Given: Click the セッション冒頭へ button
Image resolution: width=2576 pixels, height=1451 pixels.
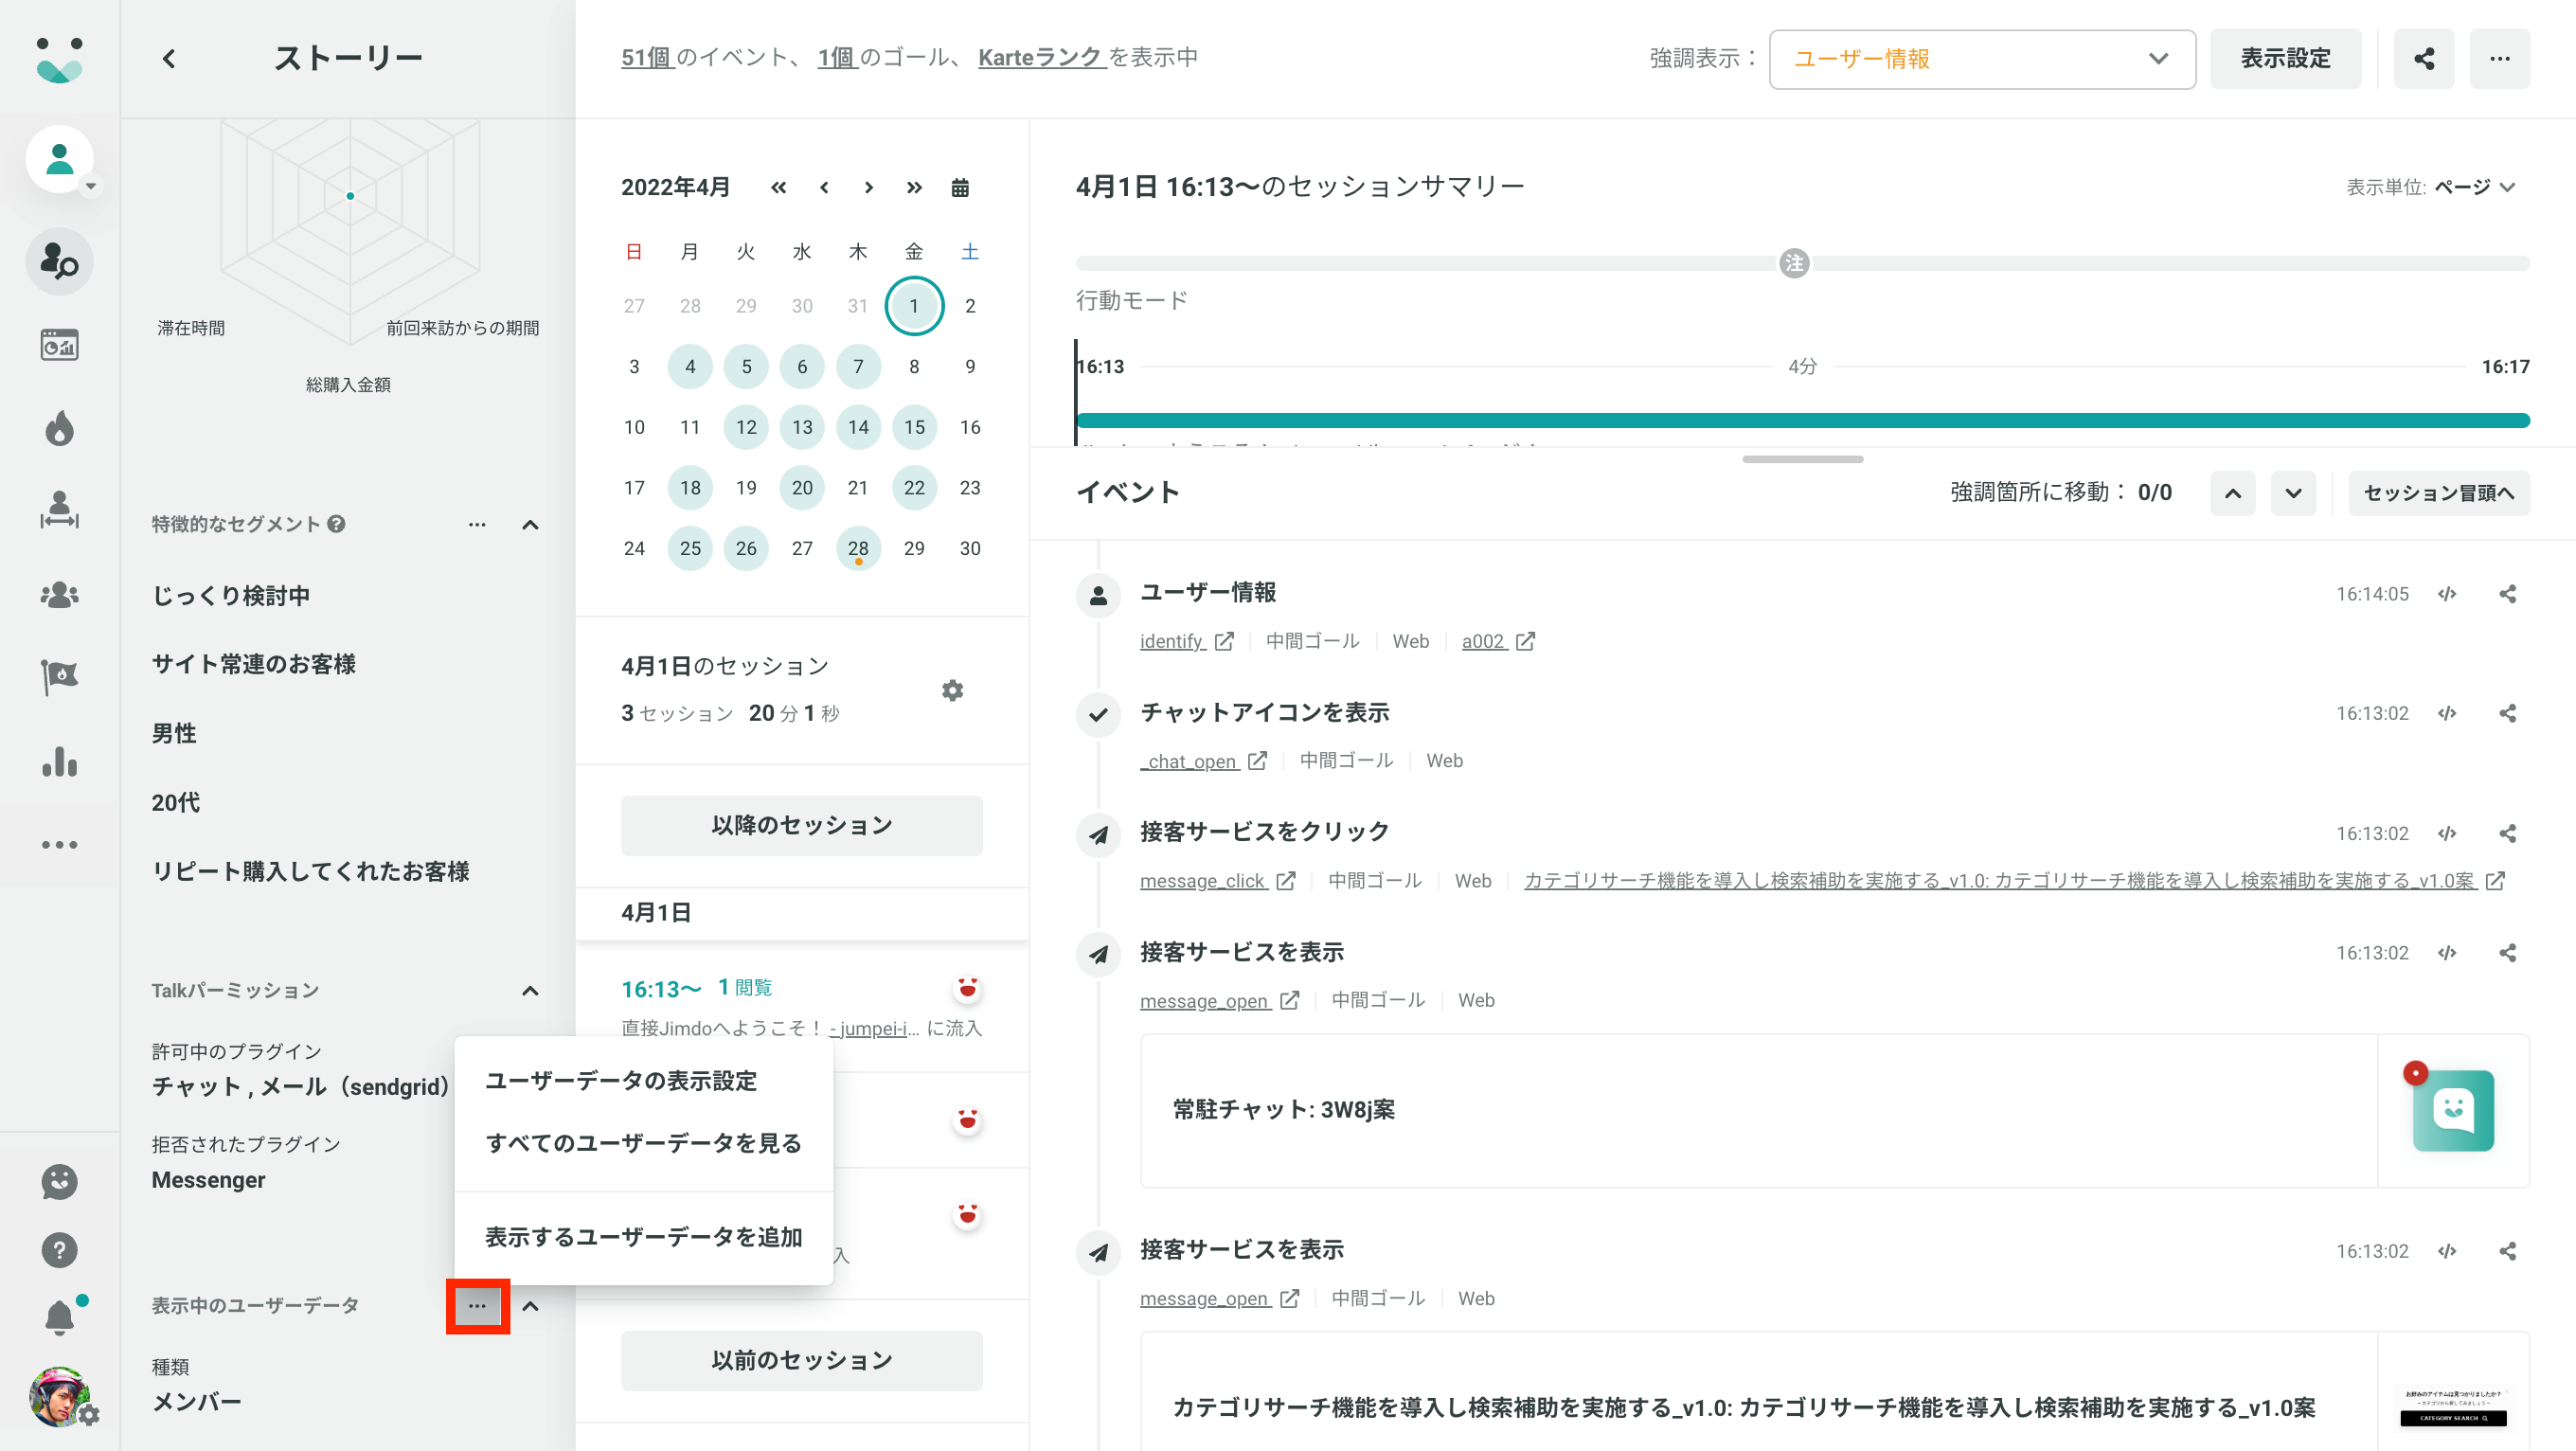Looking at the screenshot, I should (x=2438, y=493).
